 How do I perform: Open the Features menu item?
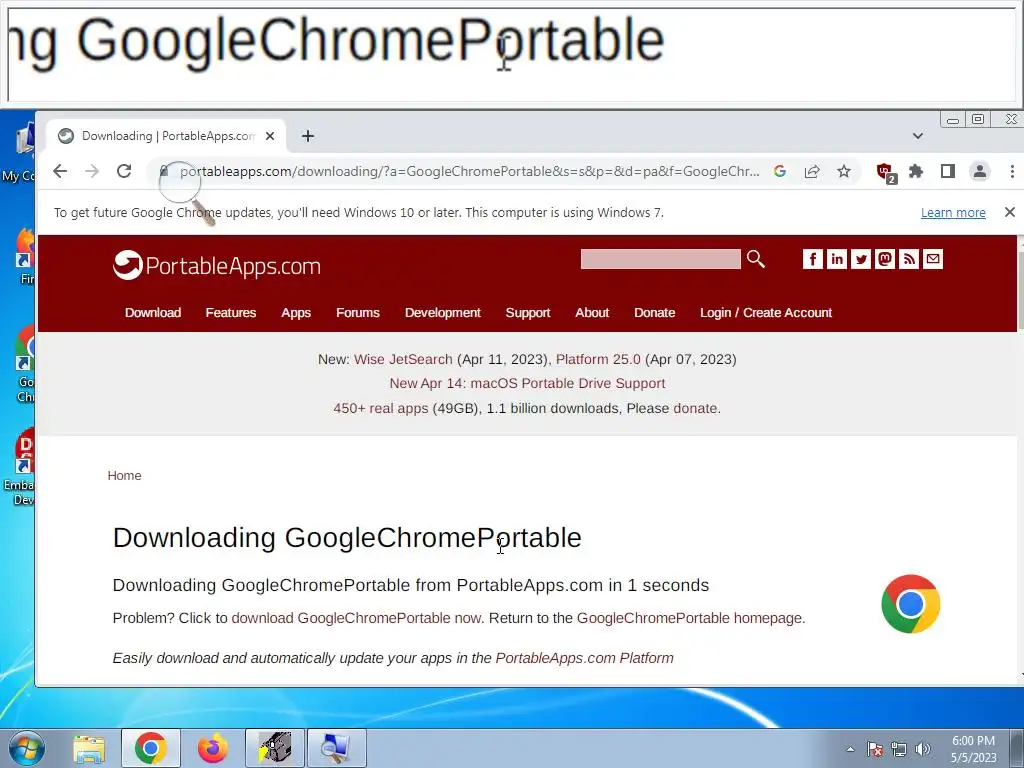231,312
